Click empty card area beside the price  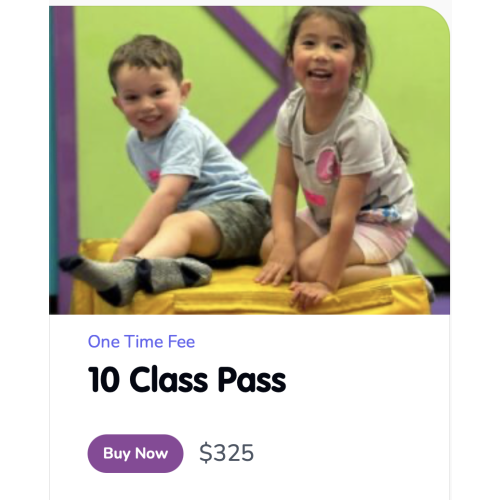tap(350, 453)
